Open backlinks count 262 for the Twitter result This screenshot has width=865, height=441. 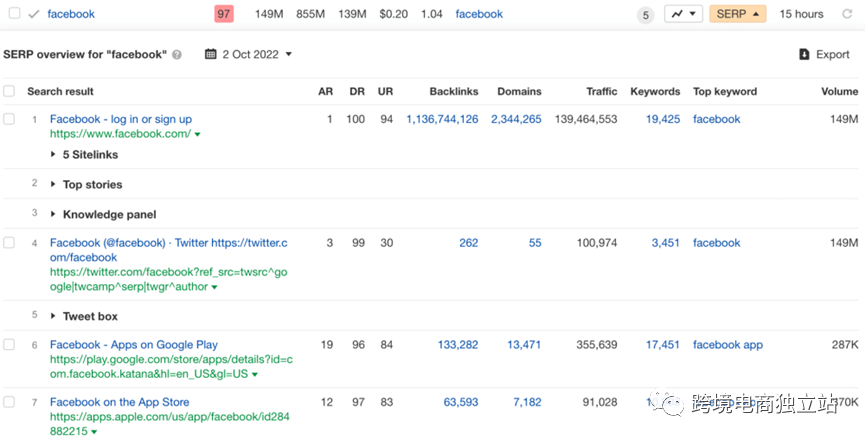click(x=468, y=242)
